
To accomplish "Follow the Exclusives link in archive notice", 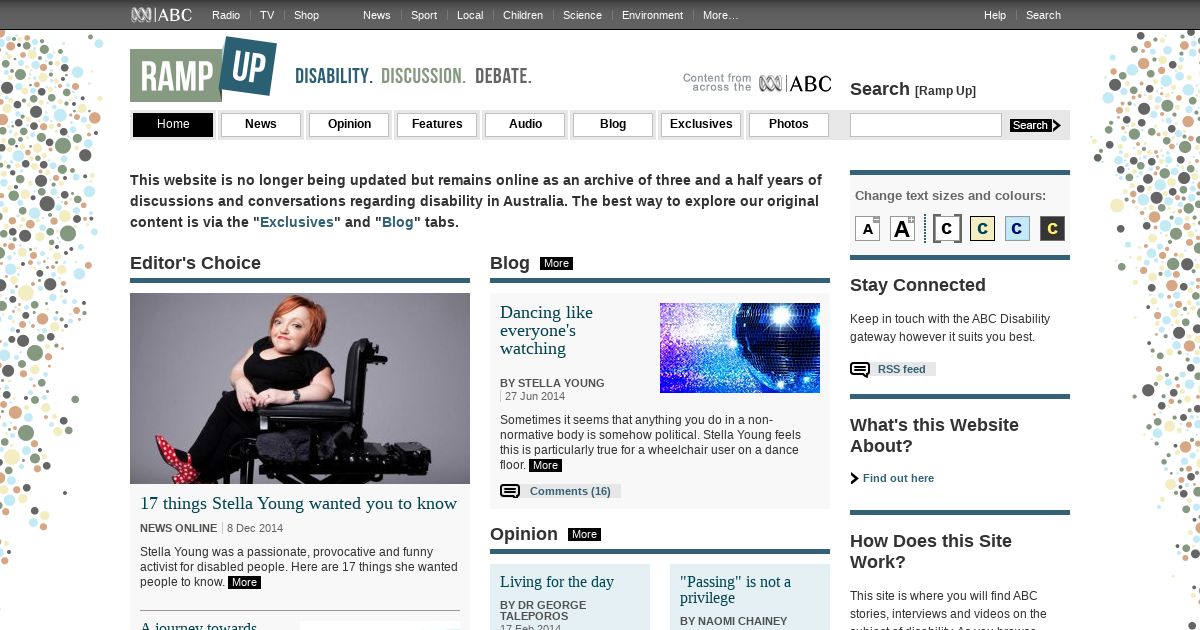I will [297, 222].
